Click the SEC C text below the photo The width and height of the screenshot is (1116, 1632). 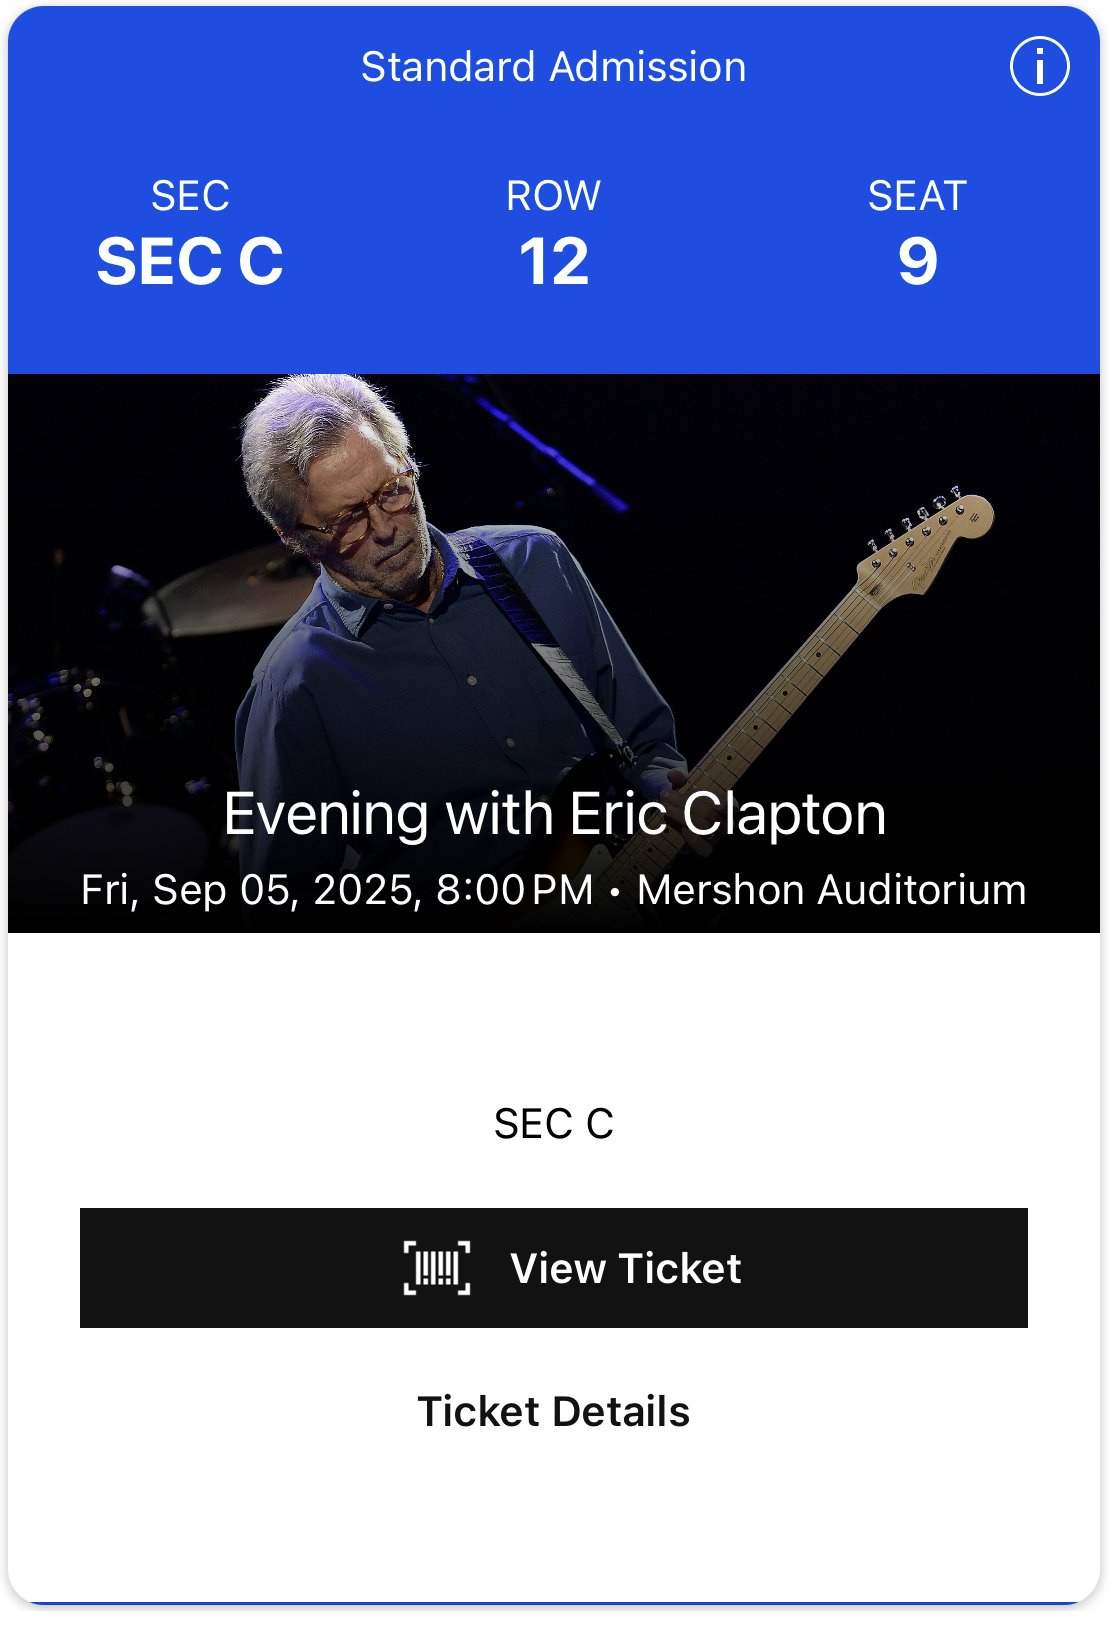[x=553, y=1124]
